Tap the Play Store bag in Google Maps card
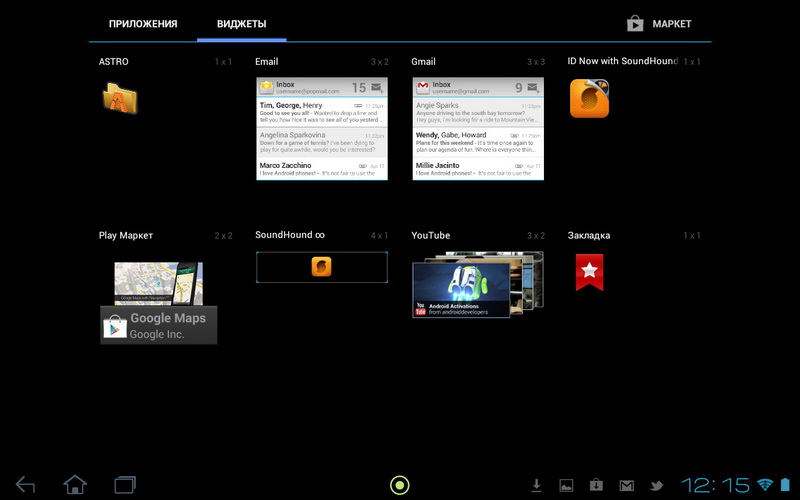This screenshot has height=500, width=800. pos(115,327)
